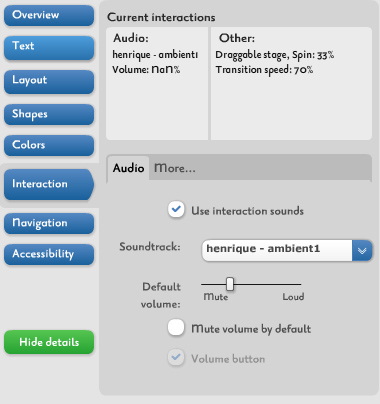Select the Interaction section
380x404 pixels.
click(49, 184)
